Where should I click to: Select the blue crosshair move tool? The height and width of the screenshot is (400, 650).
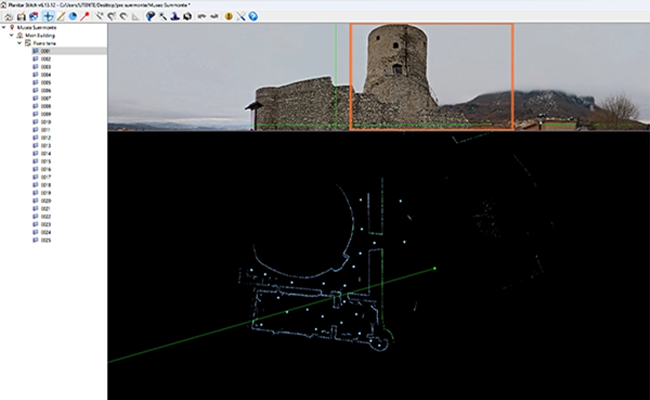click(48, 16)
